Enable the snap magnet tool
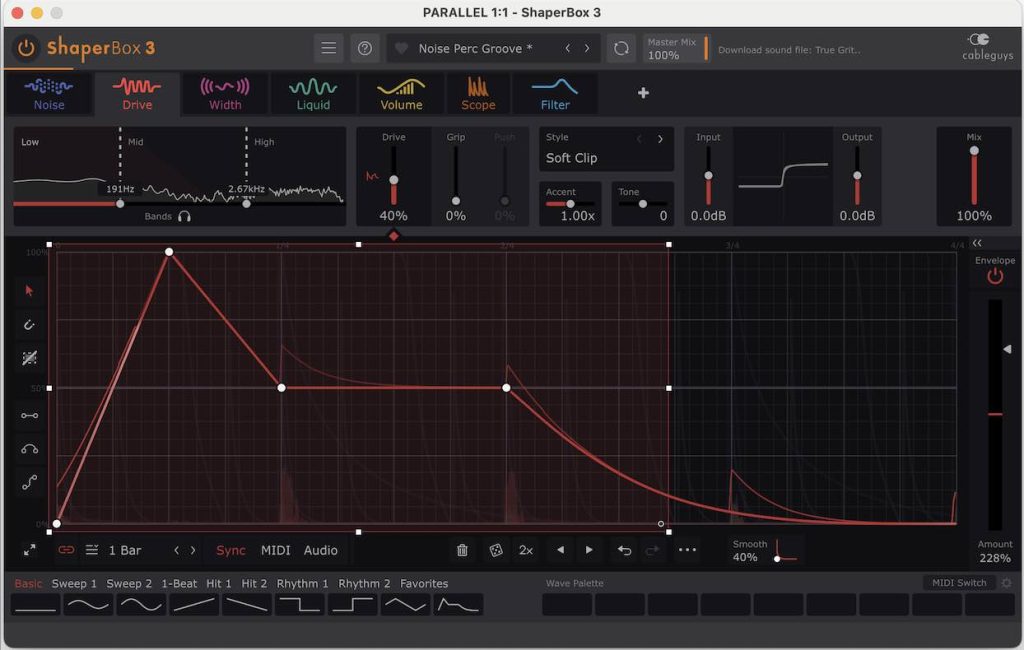This screenshot has width=1024, height=650. 29,323
